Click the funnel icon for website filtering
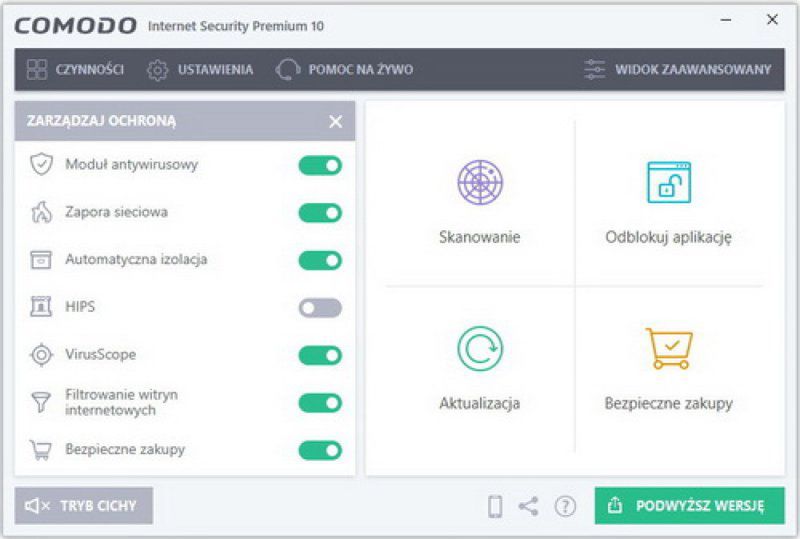800x539 pixels. click(x=41, y=402)
